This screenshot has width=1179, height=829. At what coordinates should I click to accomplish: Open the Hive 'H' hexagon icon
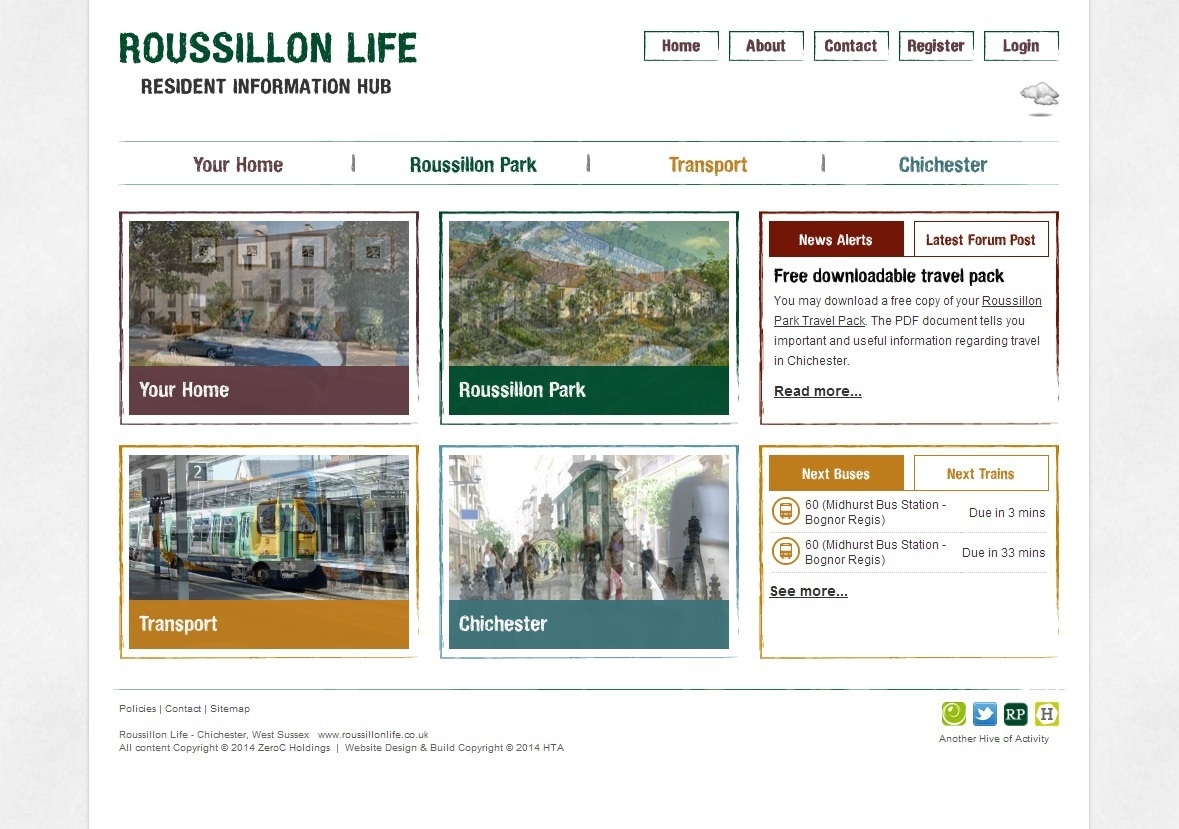(x=1046, y=713)
